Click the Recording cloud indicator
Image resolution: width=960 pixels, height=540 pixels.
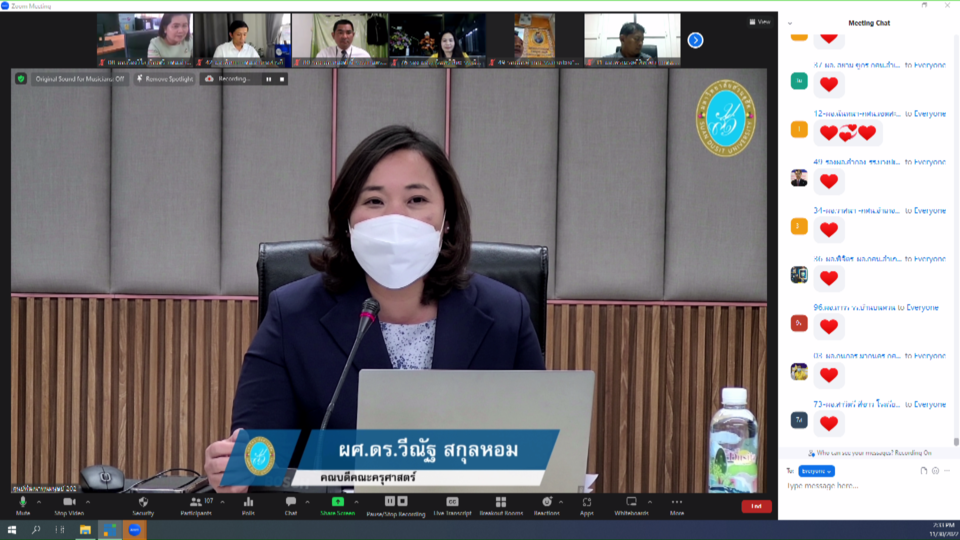point(228,79)
